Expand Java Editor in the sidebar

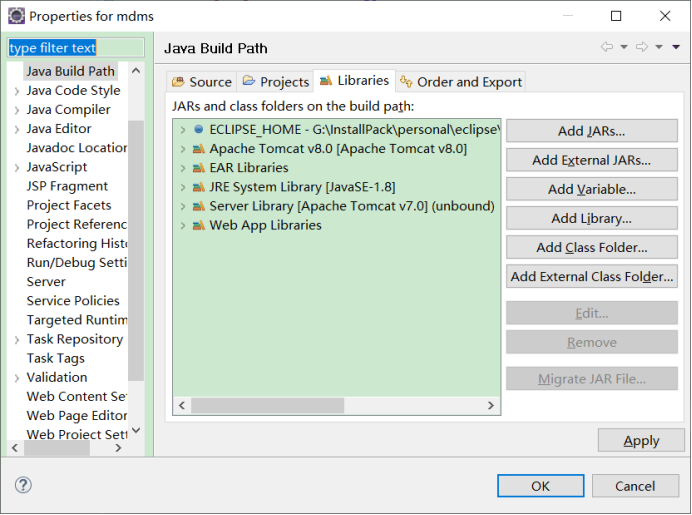pos(17,129)
